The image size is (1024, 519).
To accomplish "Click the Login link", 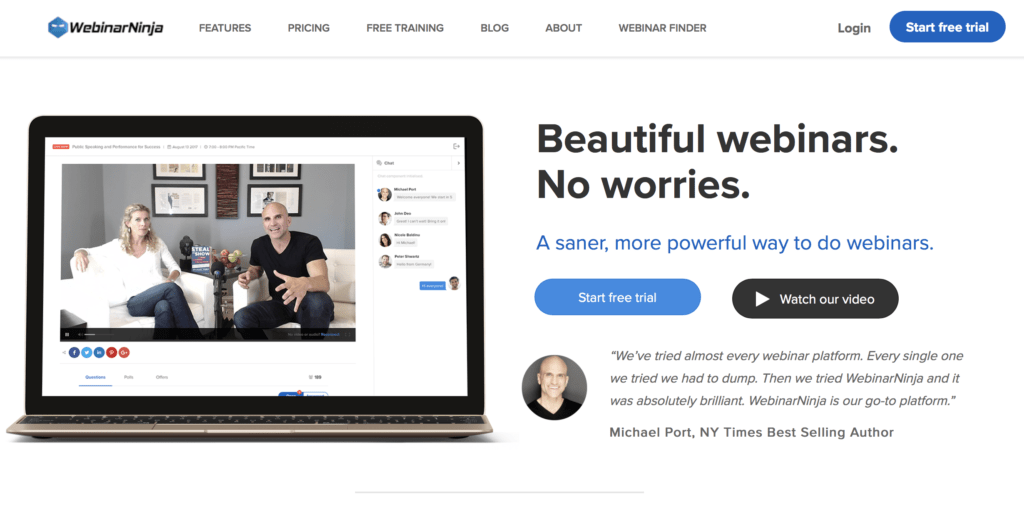I will (x=854, y=28).
